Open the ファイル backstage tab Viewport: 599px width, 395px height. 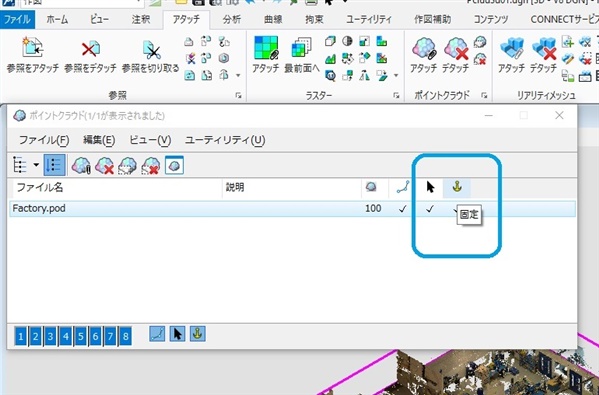(17, 19)
